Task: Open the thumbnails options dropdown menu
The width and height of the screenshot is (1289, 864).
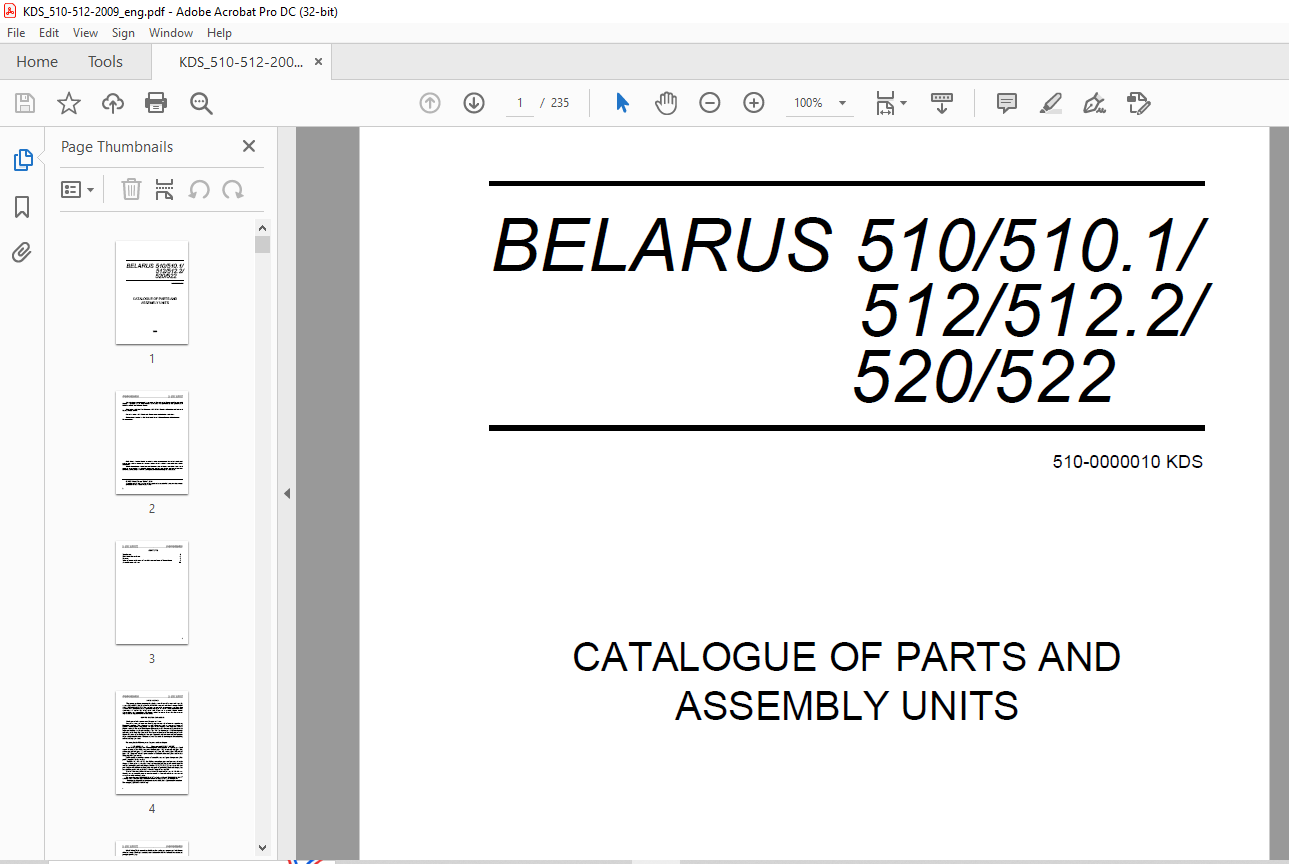Action: click(x=77, y=189)
